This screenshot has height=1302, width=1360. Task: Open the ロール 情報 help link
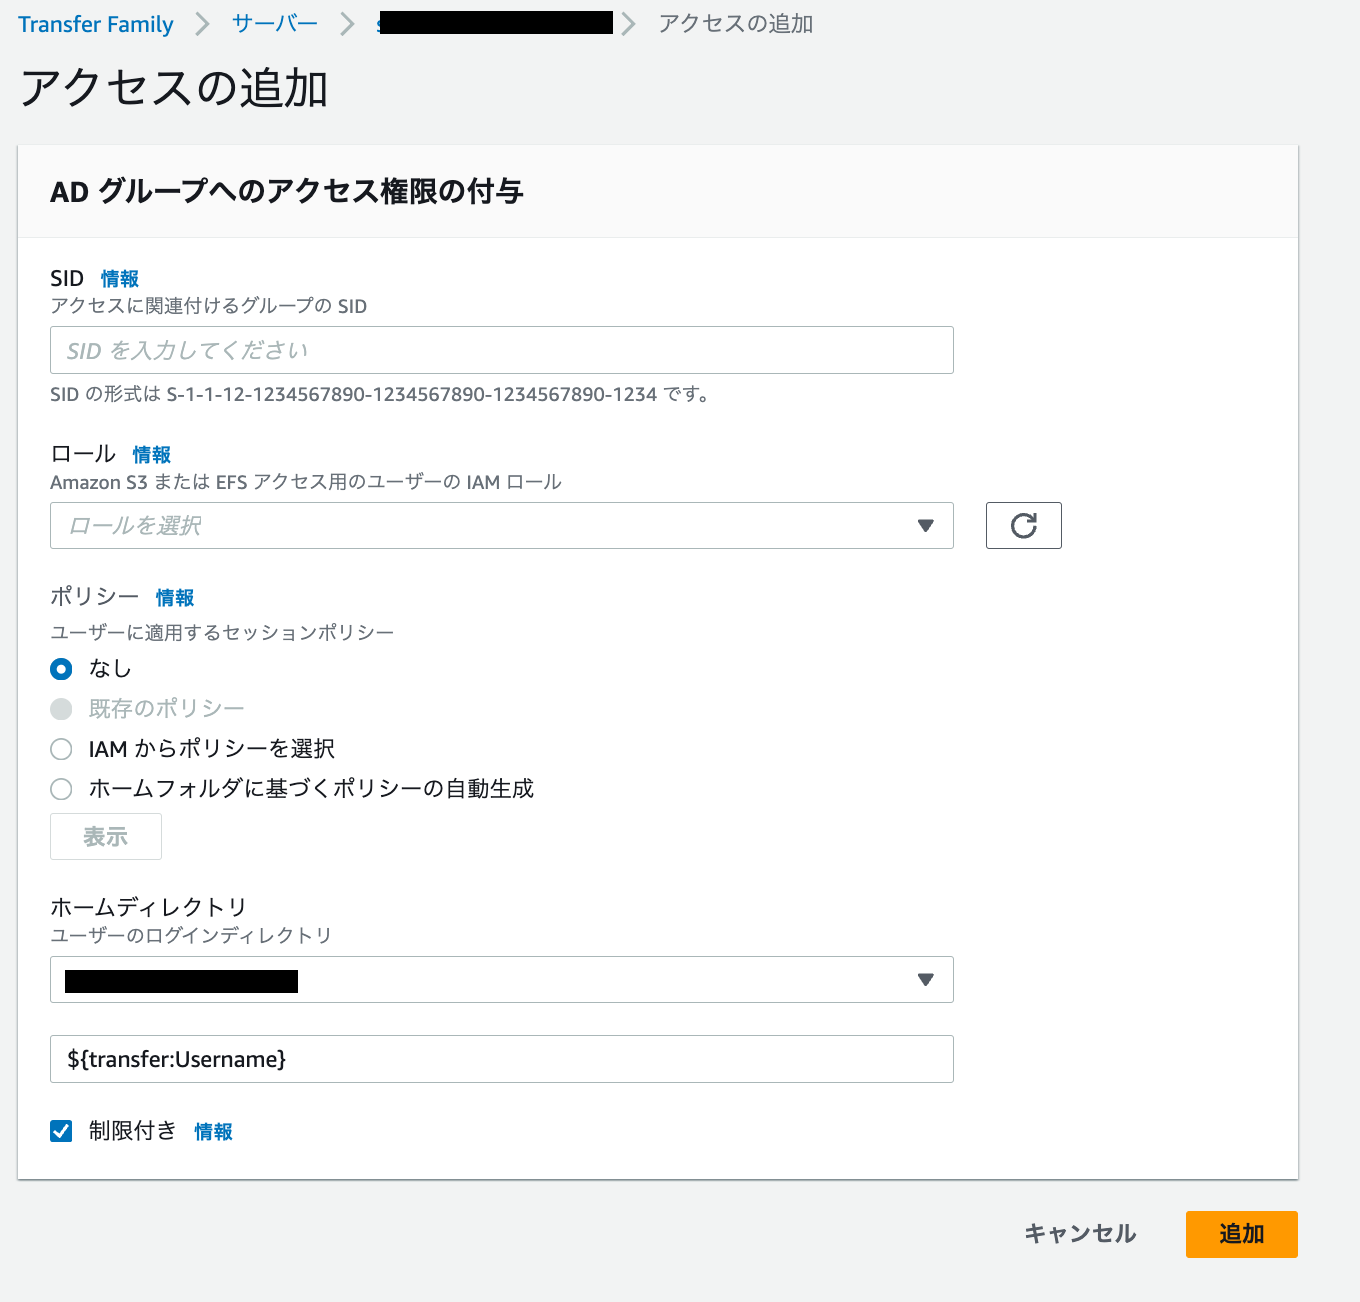point(151,455)
